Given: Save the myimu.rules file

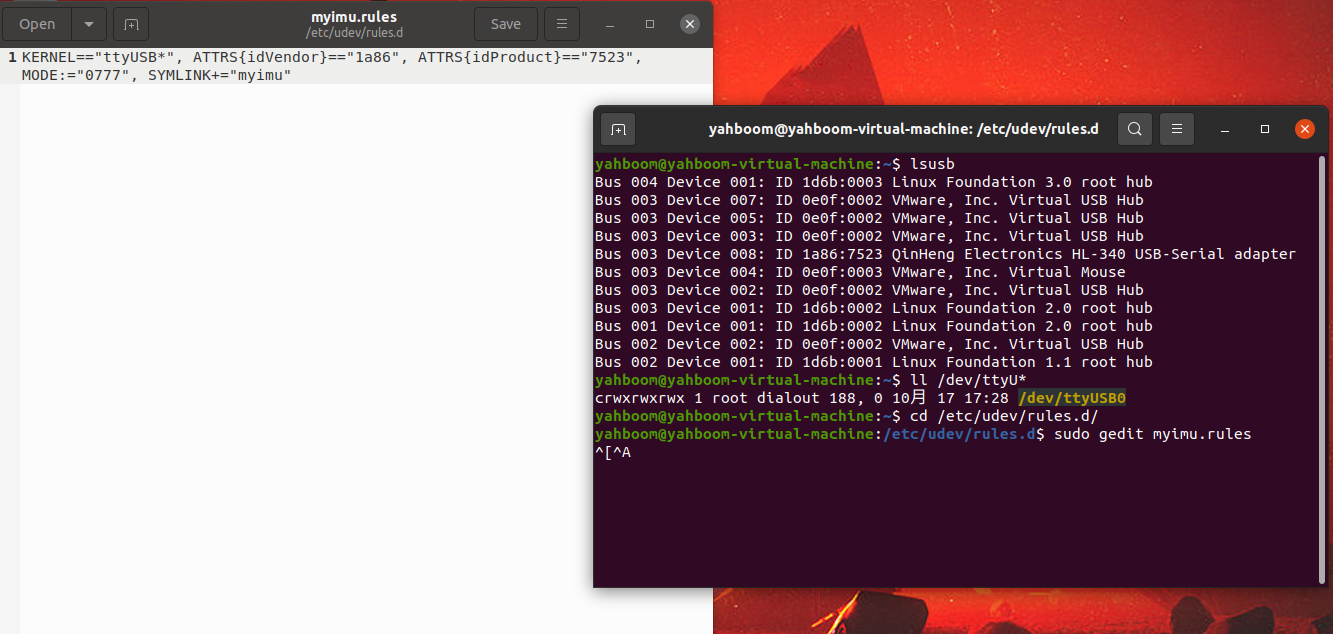Looking at the screenshot, I should pos(506,24).
